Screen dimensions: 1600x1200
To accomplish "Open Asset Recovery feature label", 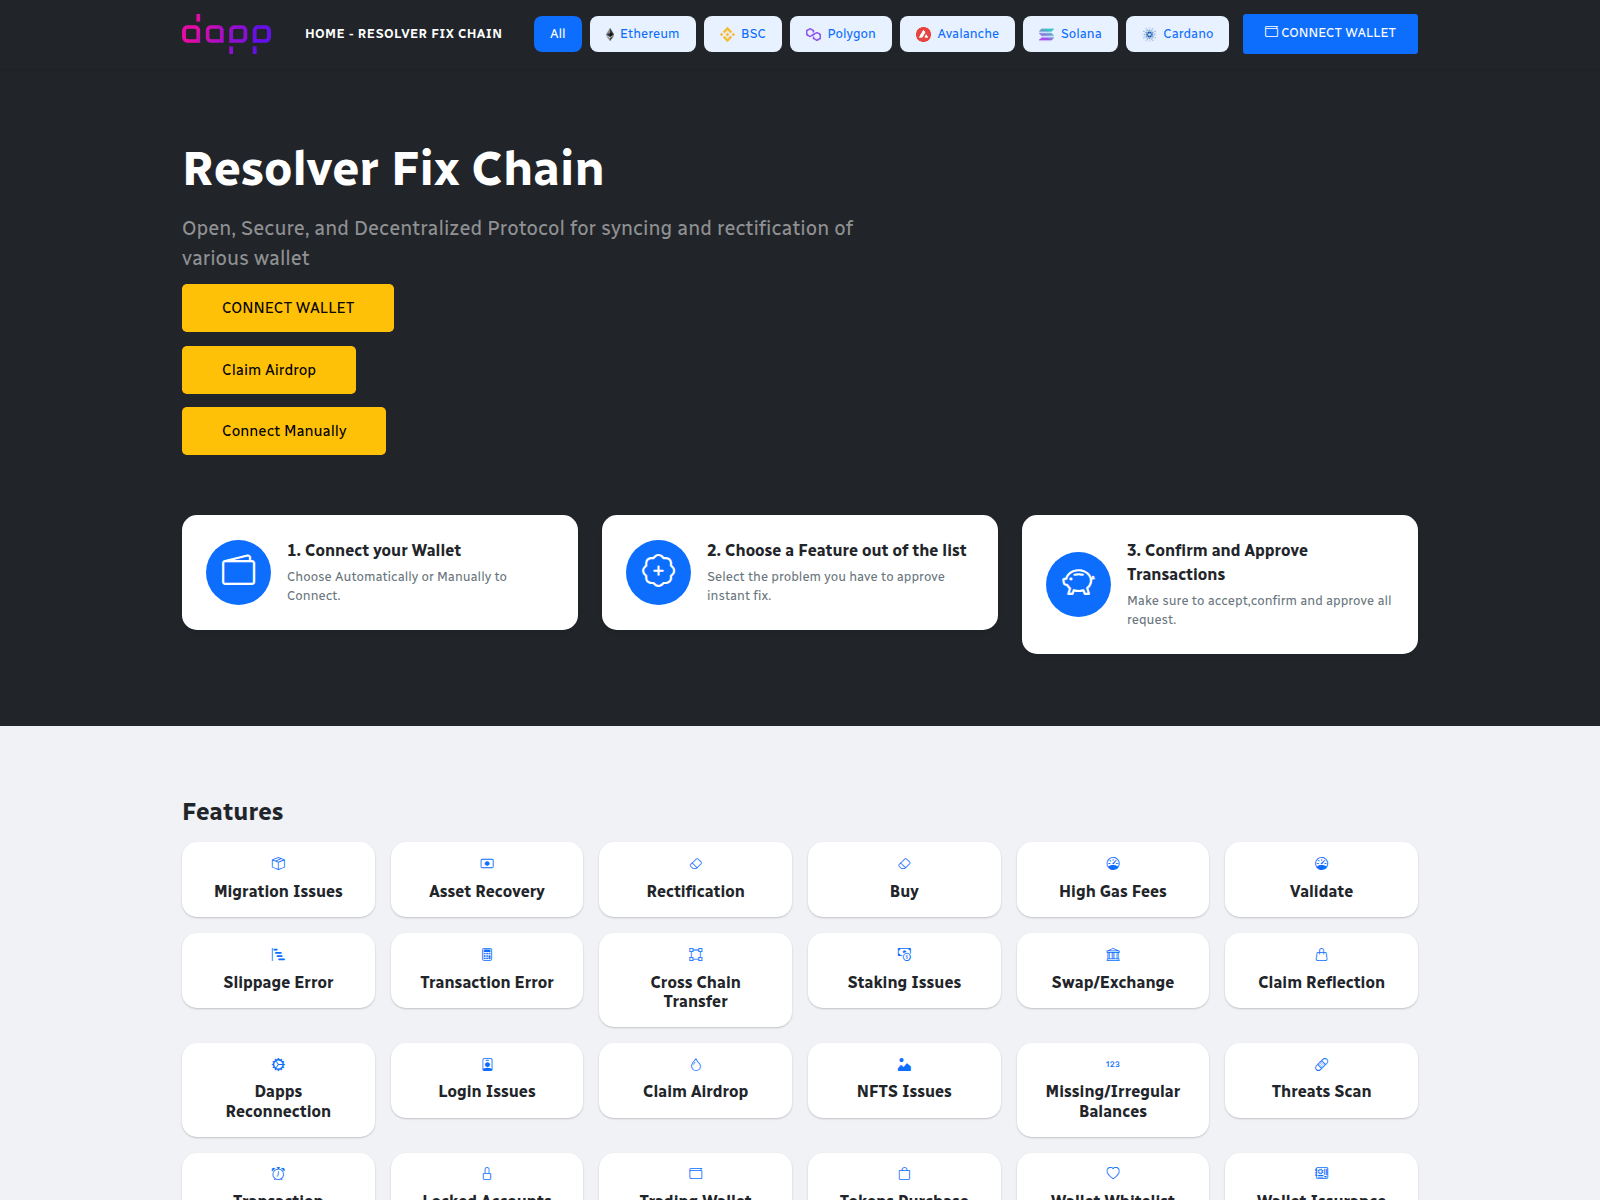I will pos(487,891).
